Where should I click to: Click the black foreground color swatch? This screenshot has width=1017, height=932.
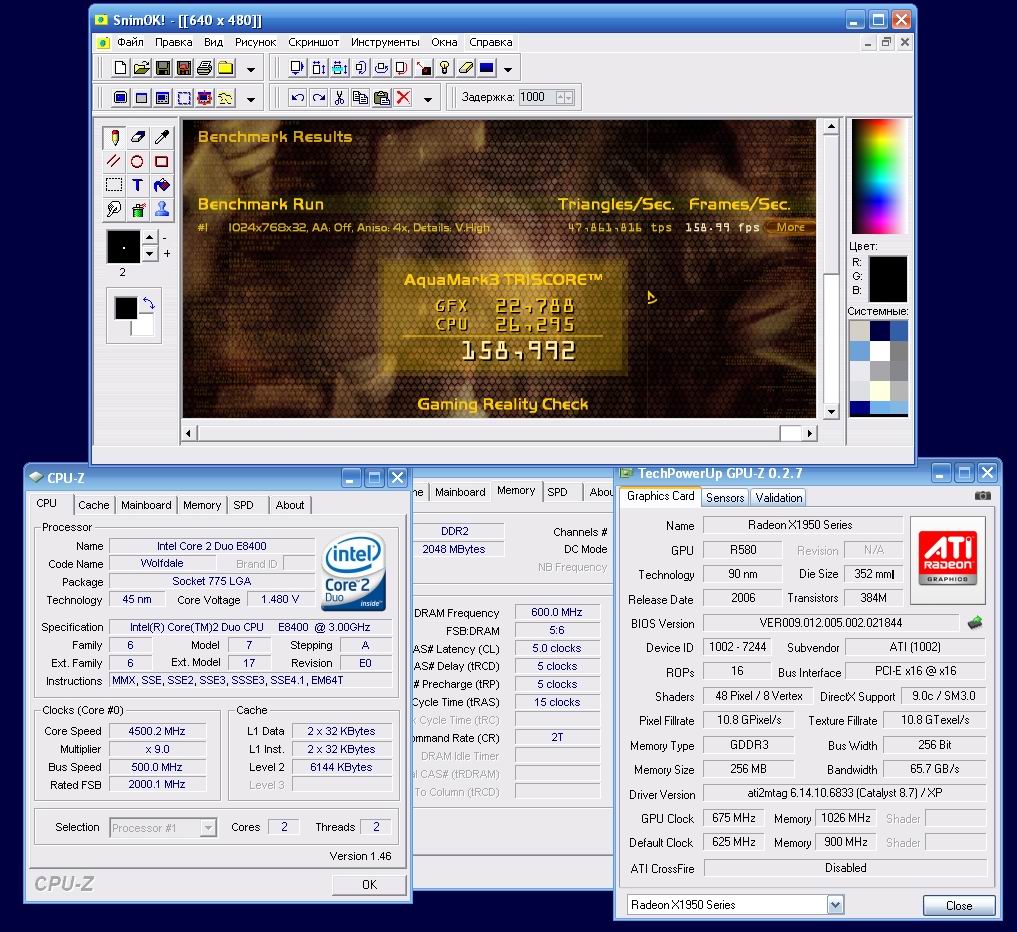[x=125, y=308]
